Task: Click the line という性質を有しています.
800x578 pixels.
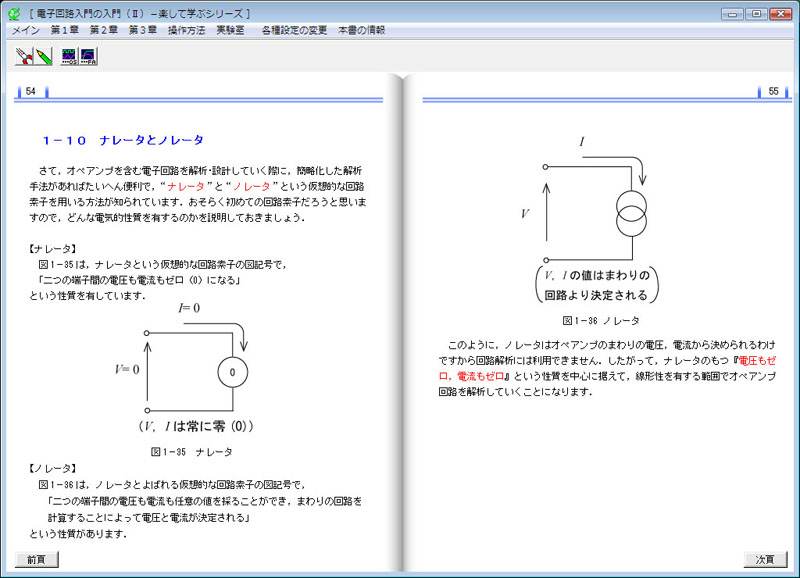Action: [87, 296]
